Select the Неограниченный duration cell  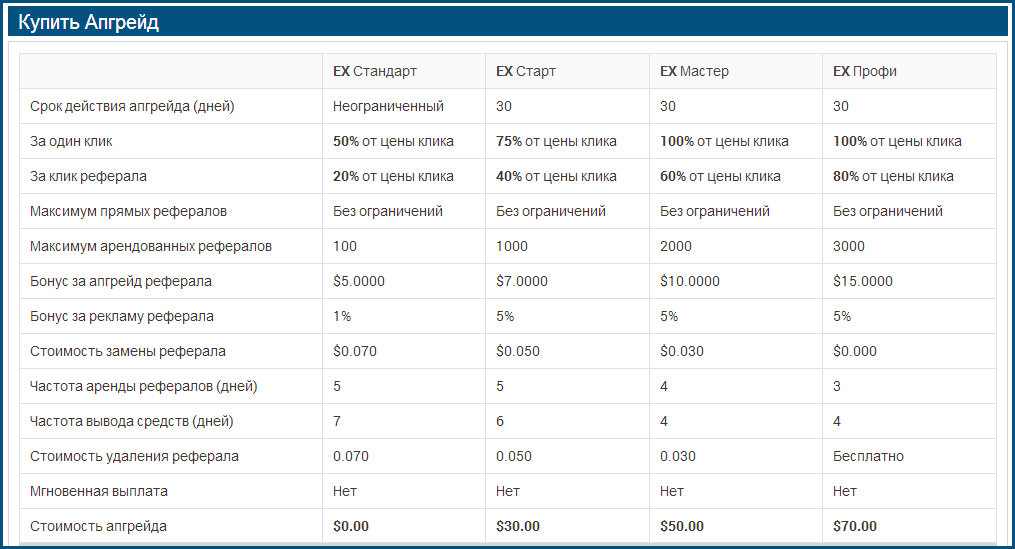click(x=388, y=106)
